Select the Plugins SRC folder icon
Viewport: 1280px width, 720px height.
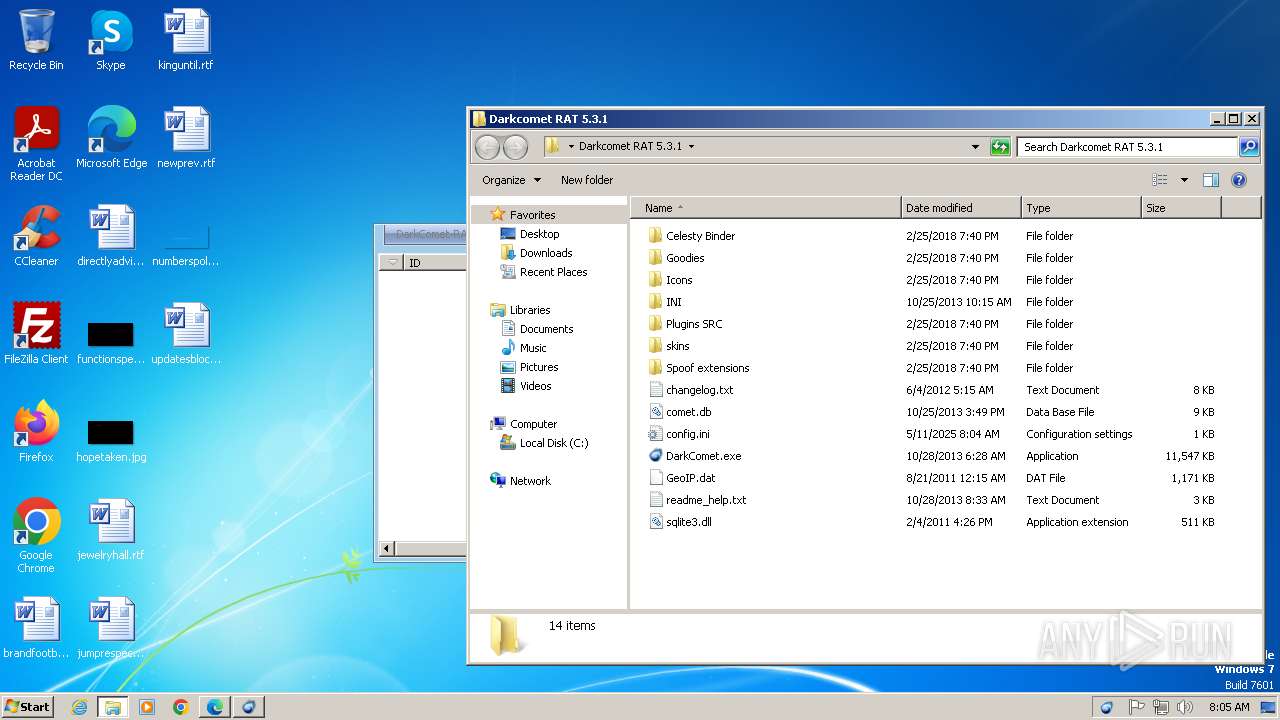(x=656, y=324)
